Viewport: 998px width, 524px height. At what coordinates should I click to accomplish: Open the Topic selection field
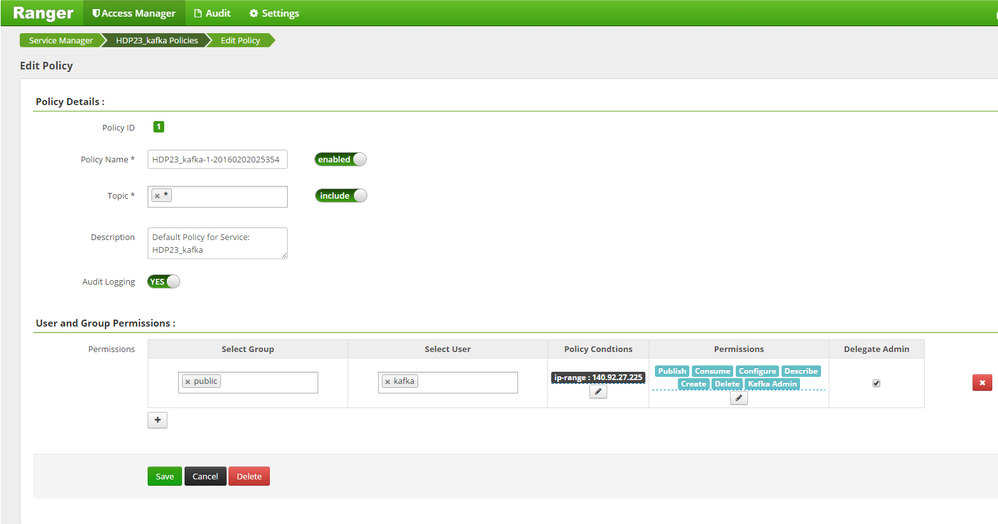point(218,197)
